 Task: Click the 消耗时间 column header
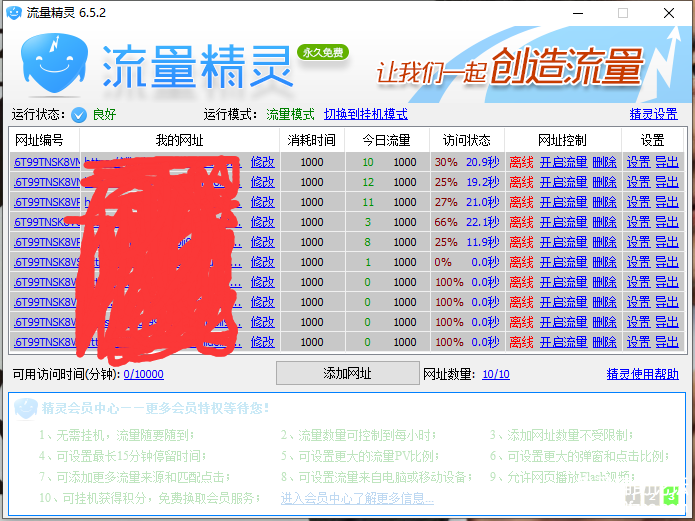(x=312, y=141)
